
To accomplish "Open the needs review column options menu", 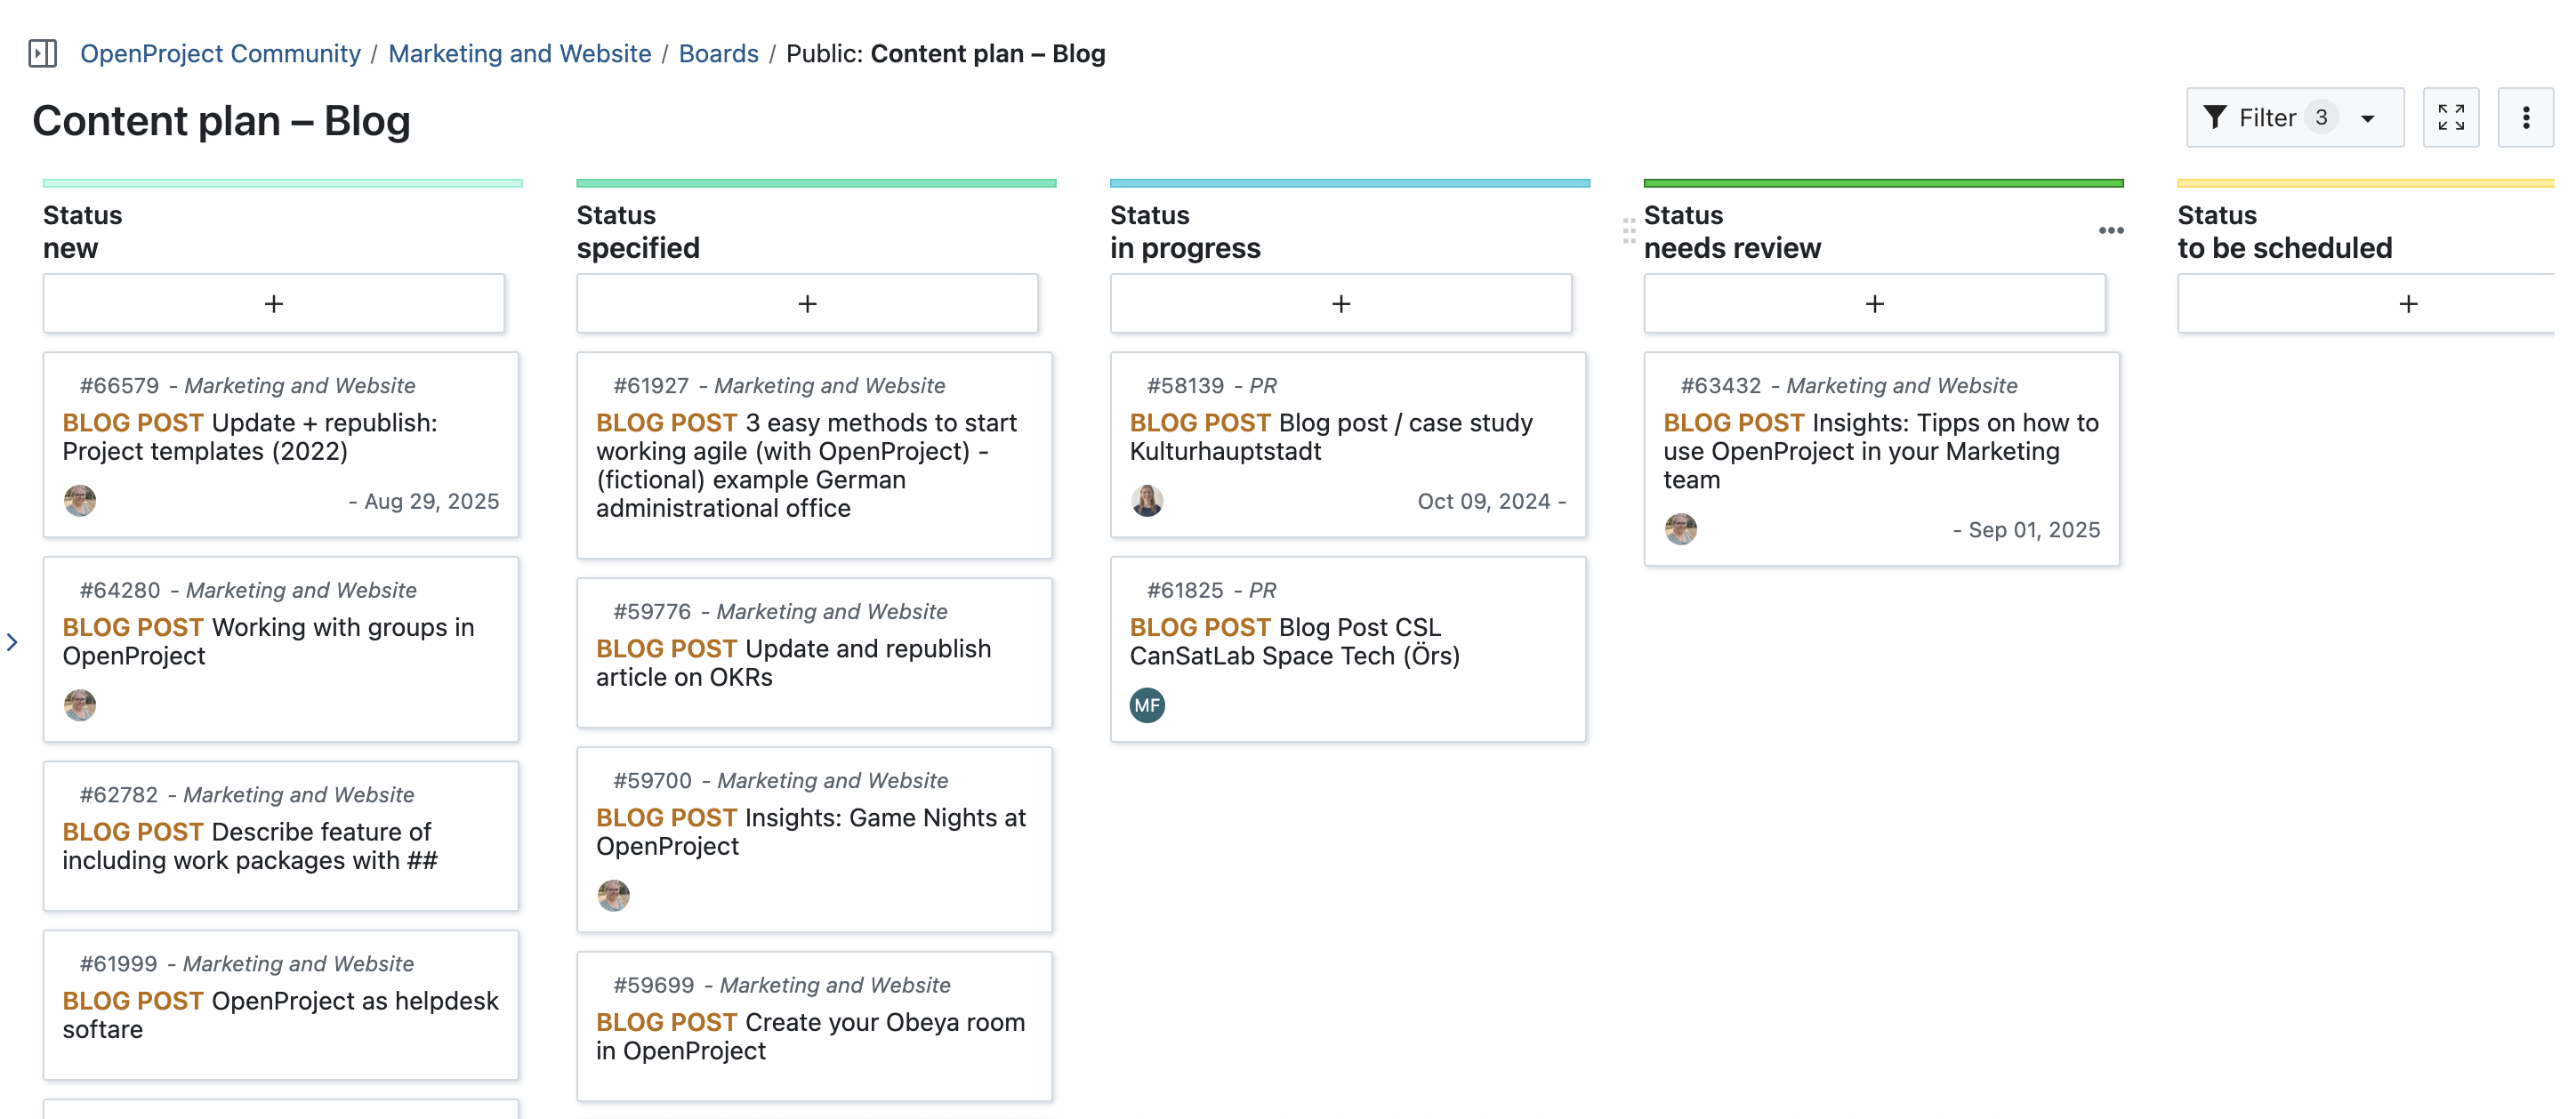I will (2112, 230).
